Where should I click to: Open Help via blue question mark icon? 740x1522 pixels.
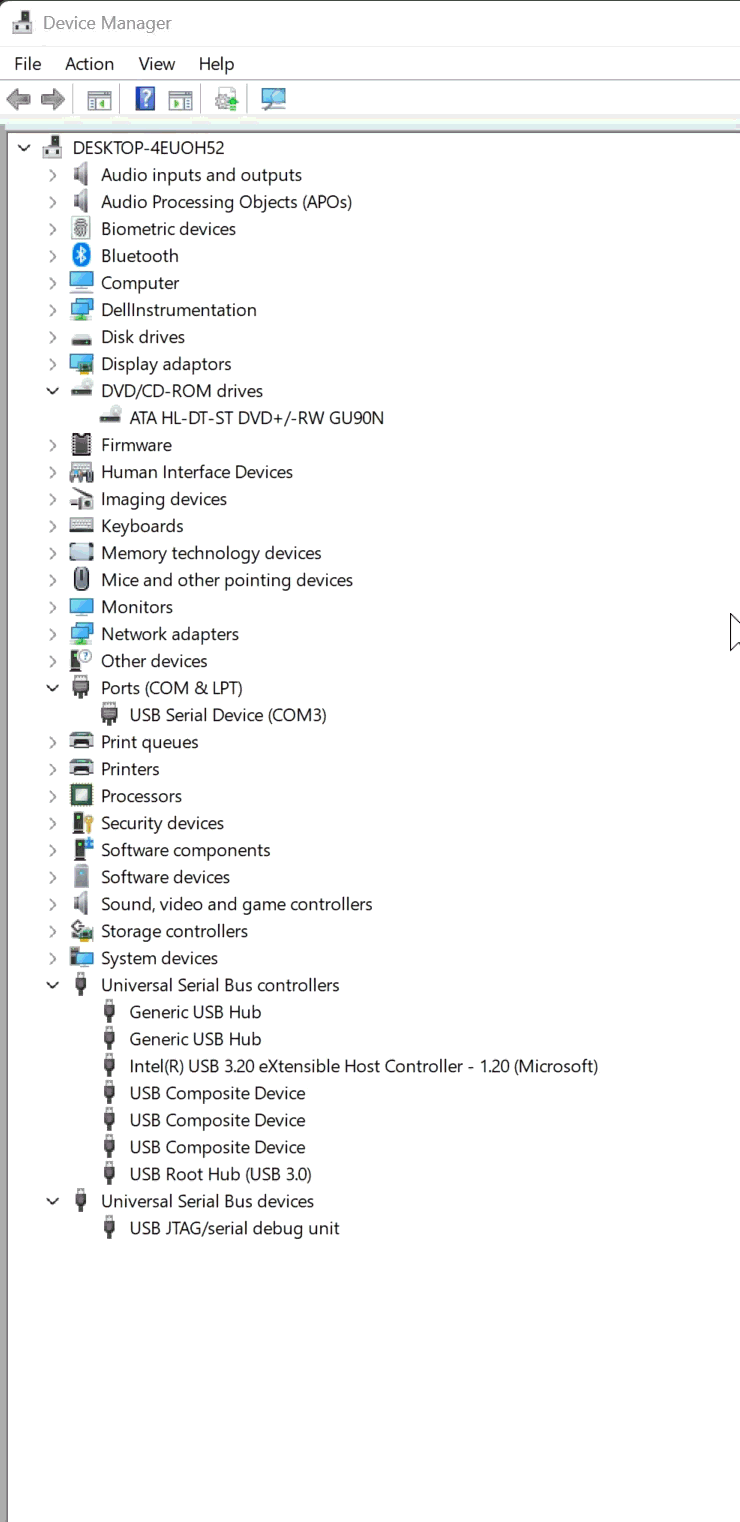point(145,99)
